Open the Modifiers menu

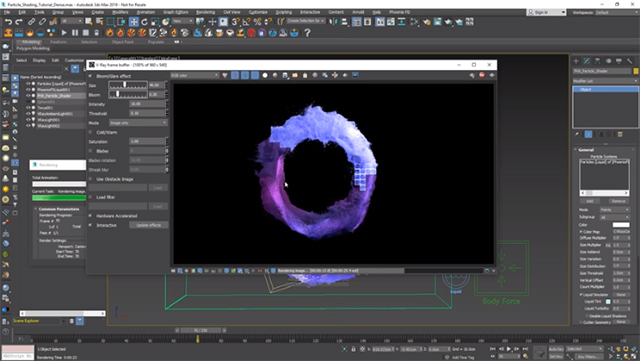pos(120,12)
